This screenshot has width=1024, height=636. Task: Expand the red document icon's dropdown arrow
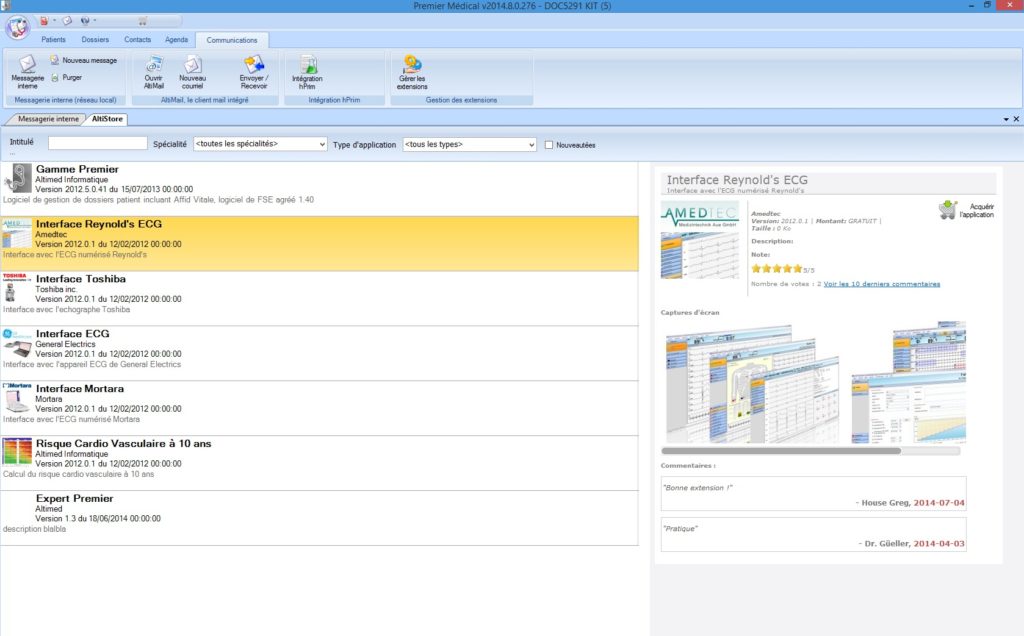click(x=54, y=21)
